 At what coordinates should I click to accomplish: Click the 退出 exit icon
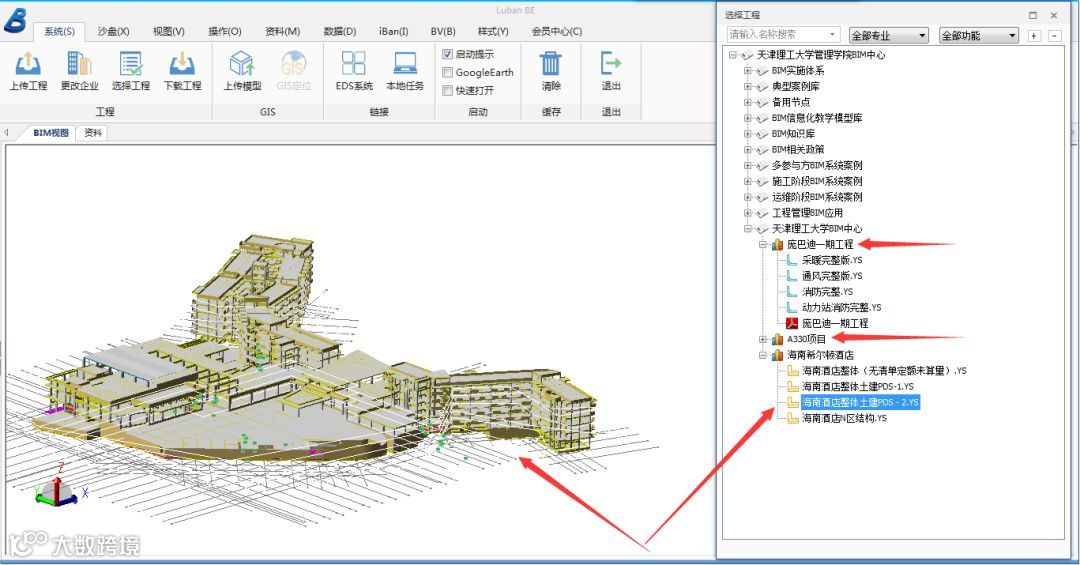coord(611,63)
